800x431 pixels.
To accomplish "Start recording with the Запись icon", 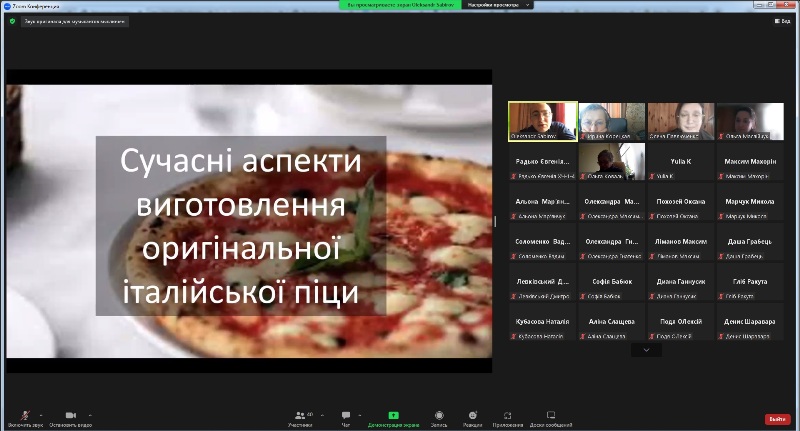I will [439, 417].
